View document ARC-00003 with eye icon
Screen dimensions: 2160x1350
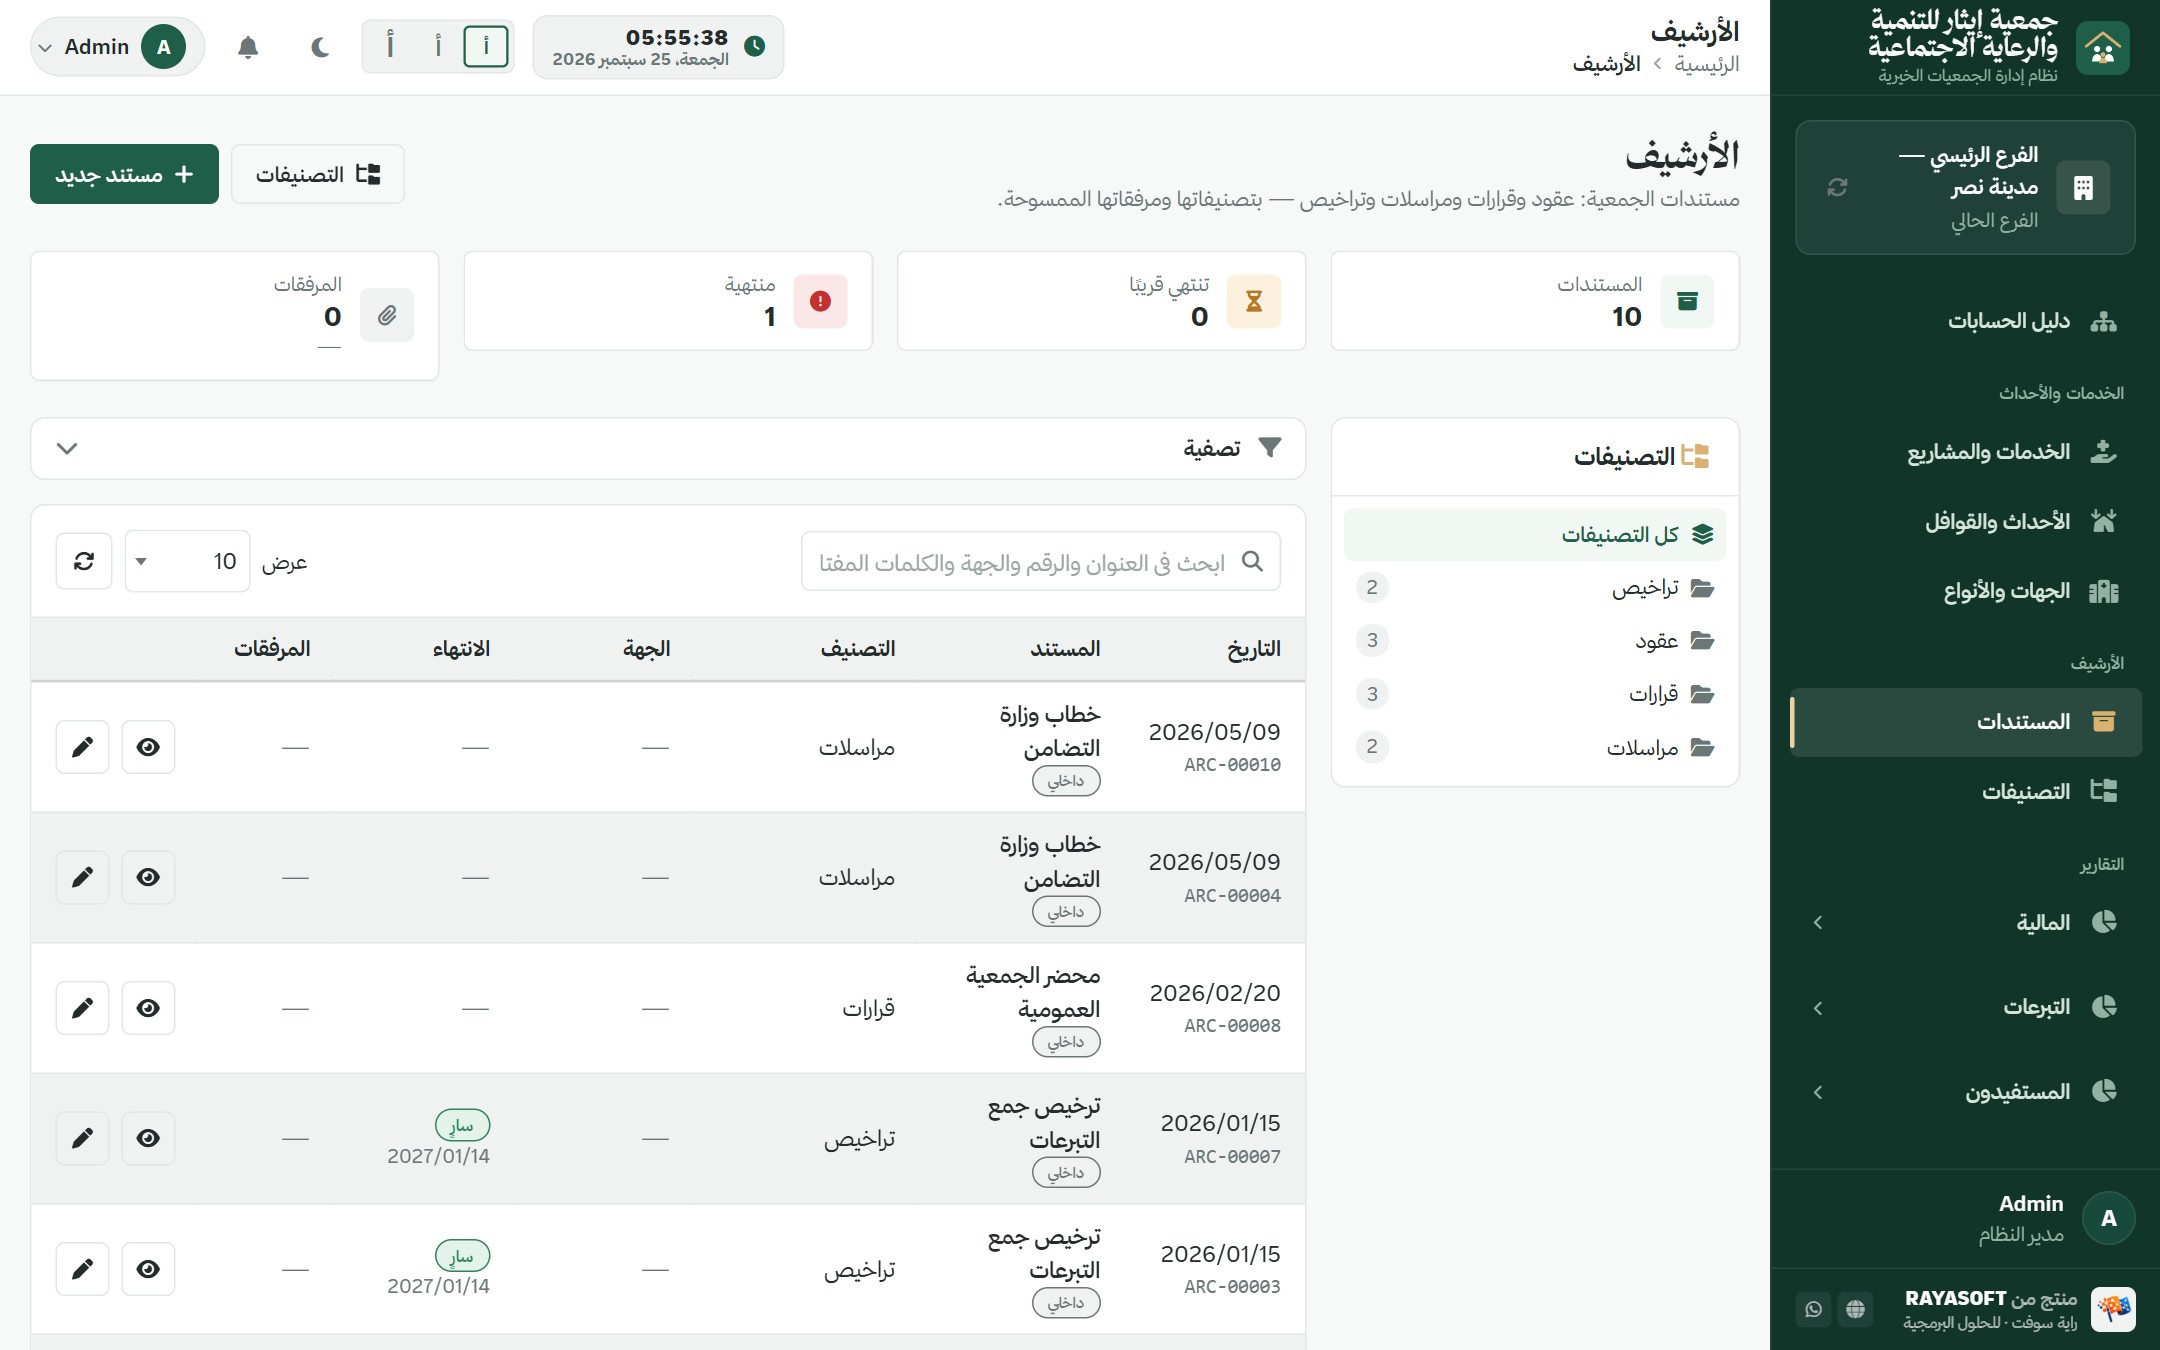pos(148,1269)
